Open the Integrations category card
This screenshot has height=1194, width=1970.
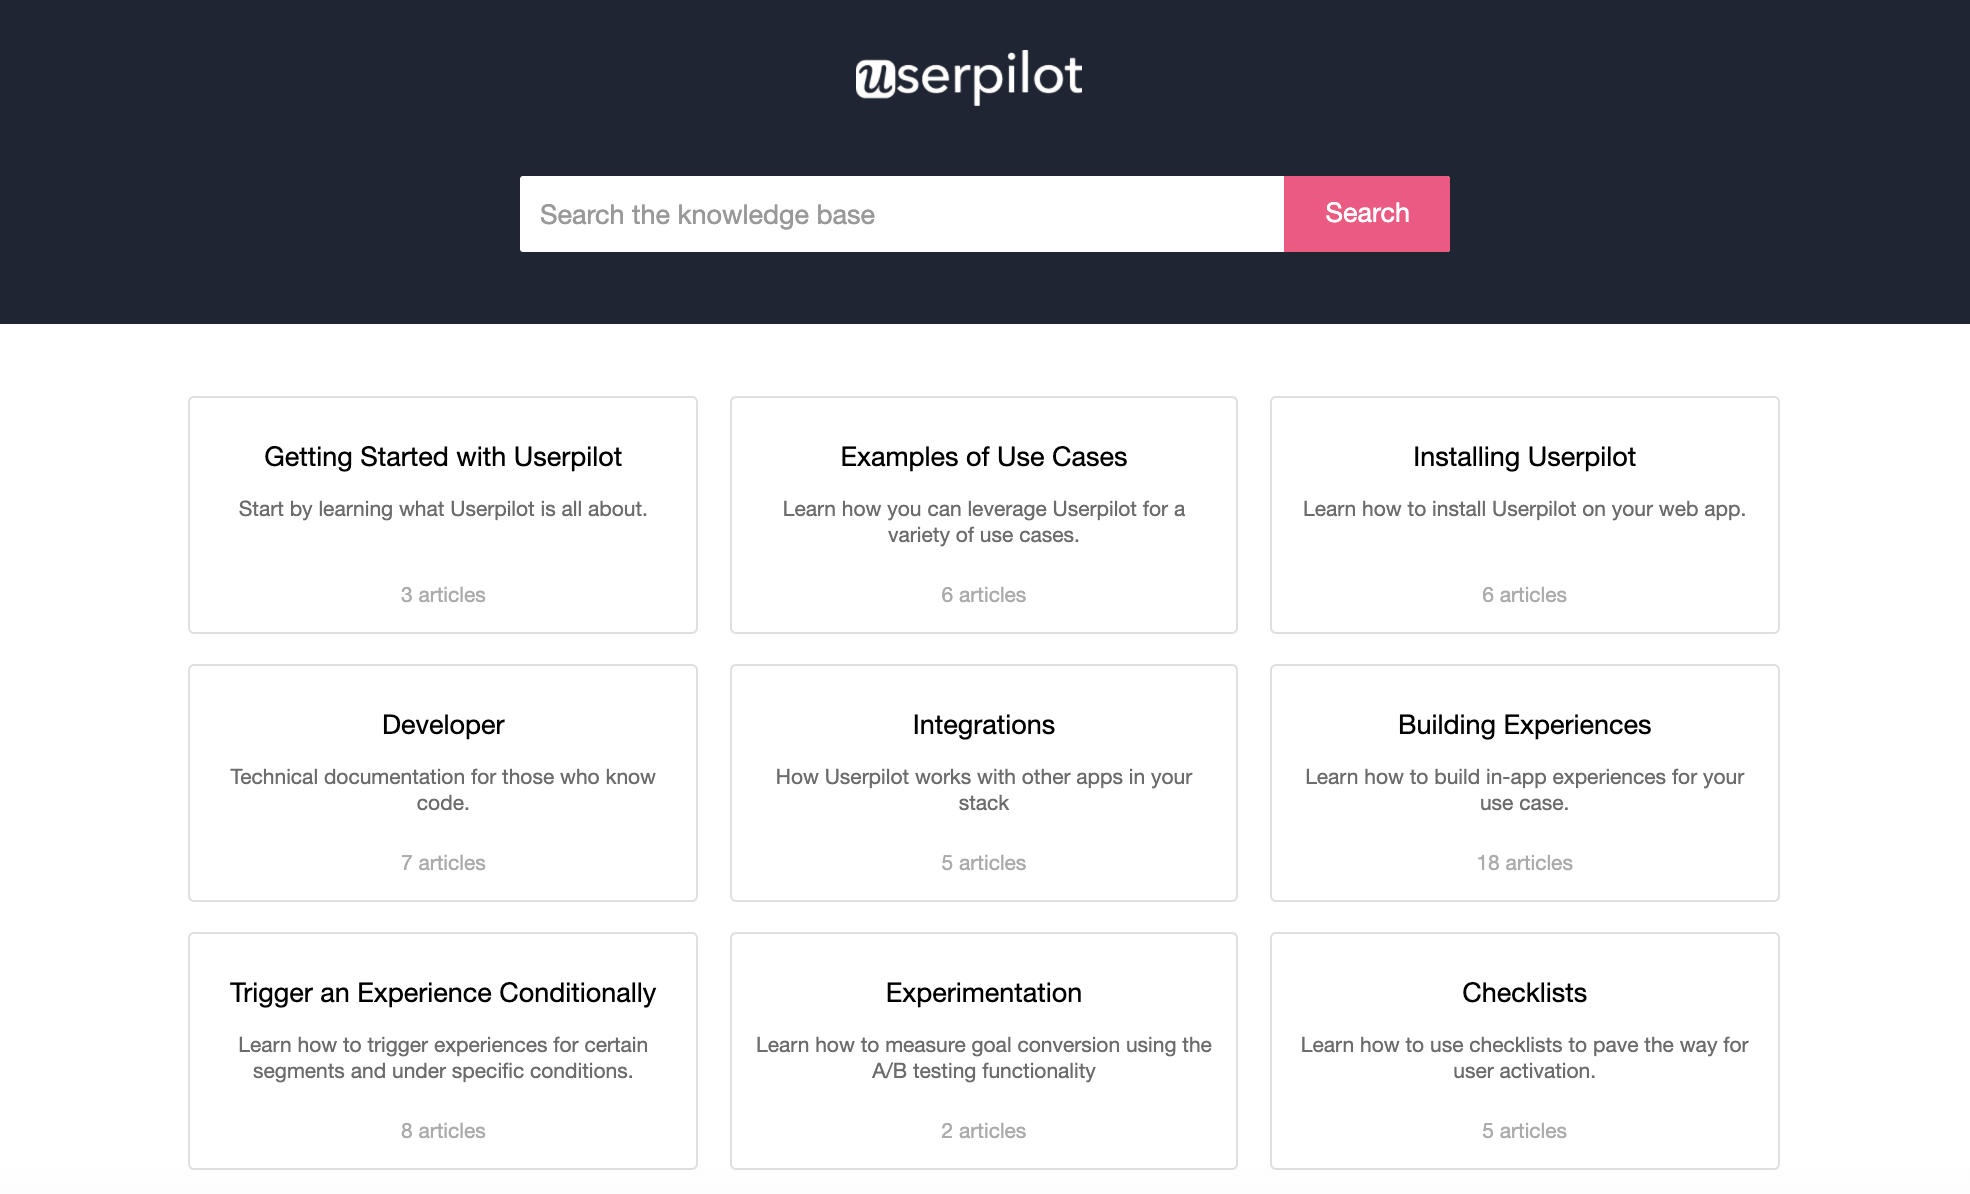(983, 725)
